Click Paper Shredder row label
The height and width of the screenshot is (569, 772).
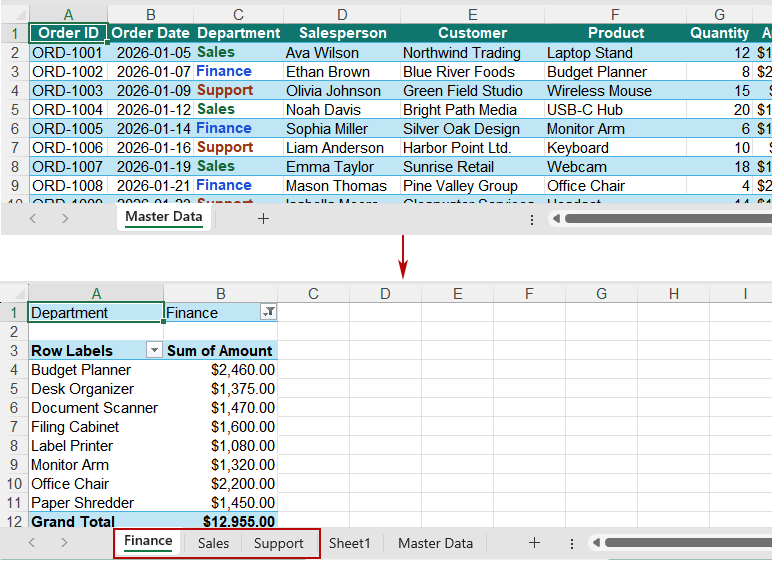[96, 503]
